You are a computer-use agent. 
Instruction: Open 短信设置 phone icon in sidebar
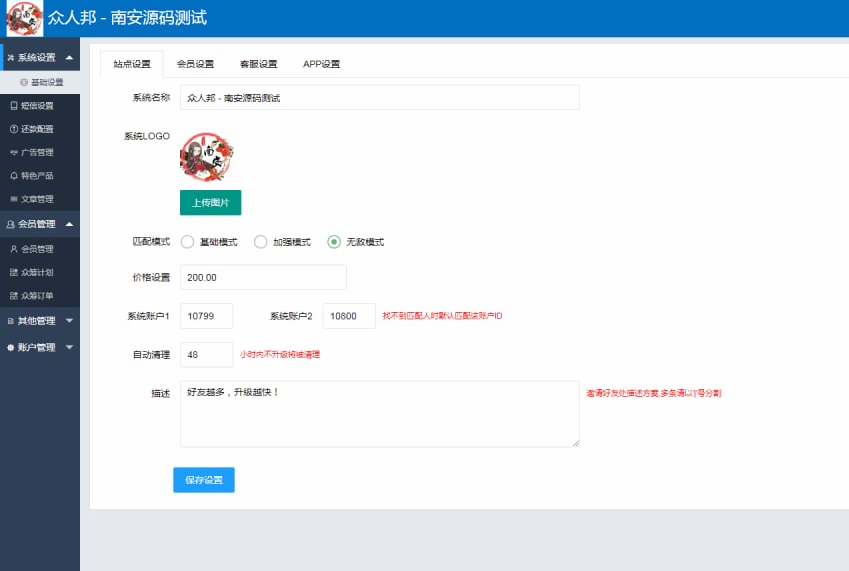[x=14, y=106]
